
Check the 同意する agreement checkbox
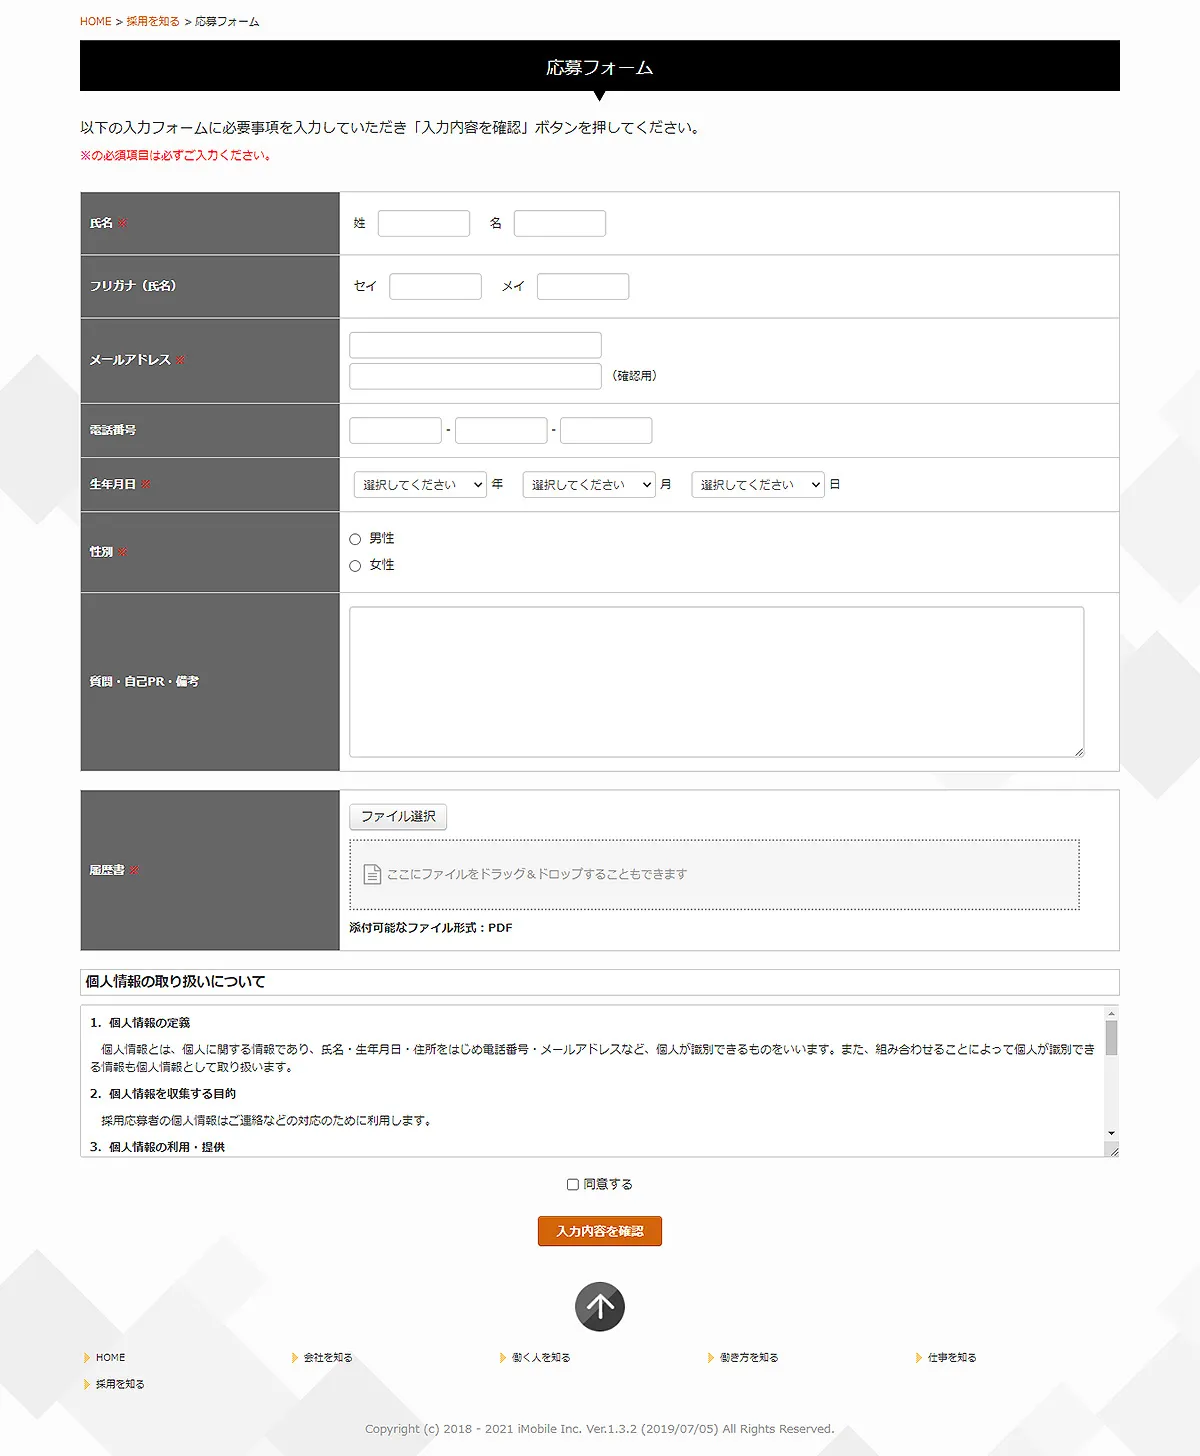[571, 1184]
